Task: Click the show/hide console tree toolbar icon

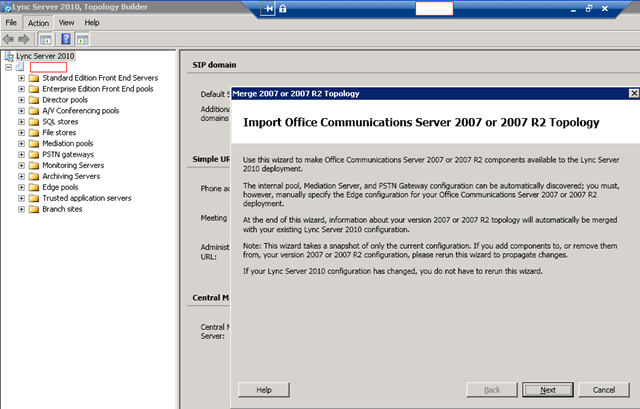Action: click(45, 40)
